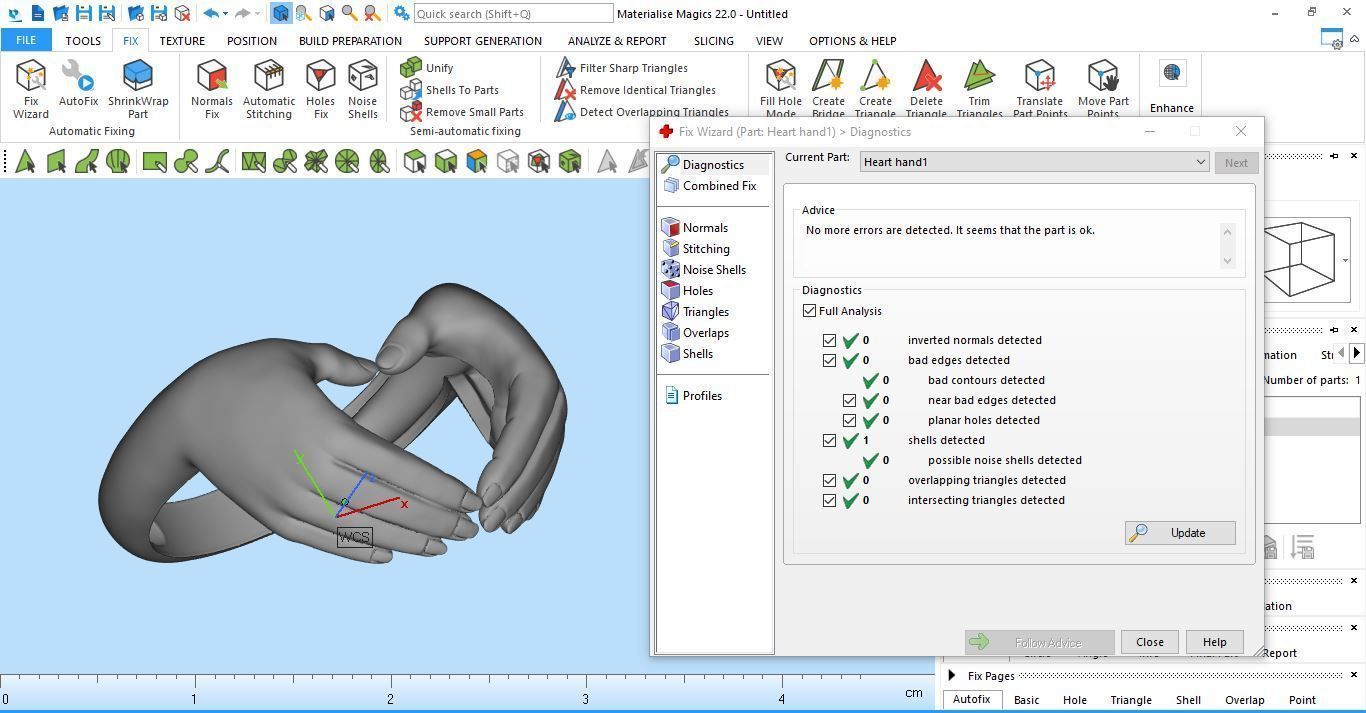Click the wireframe cube view thumbnail

tap(1299, 260)
